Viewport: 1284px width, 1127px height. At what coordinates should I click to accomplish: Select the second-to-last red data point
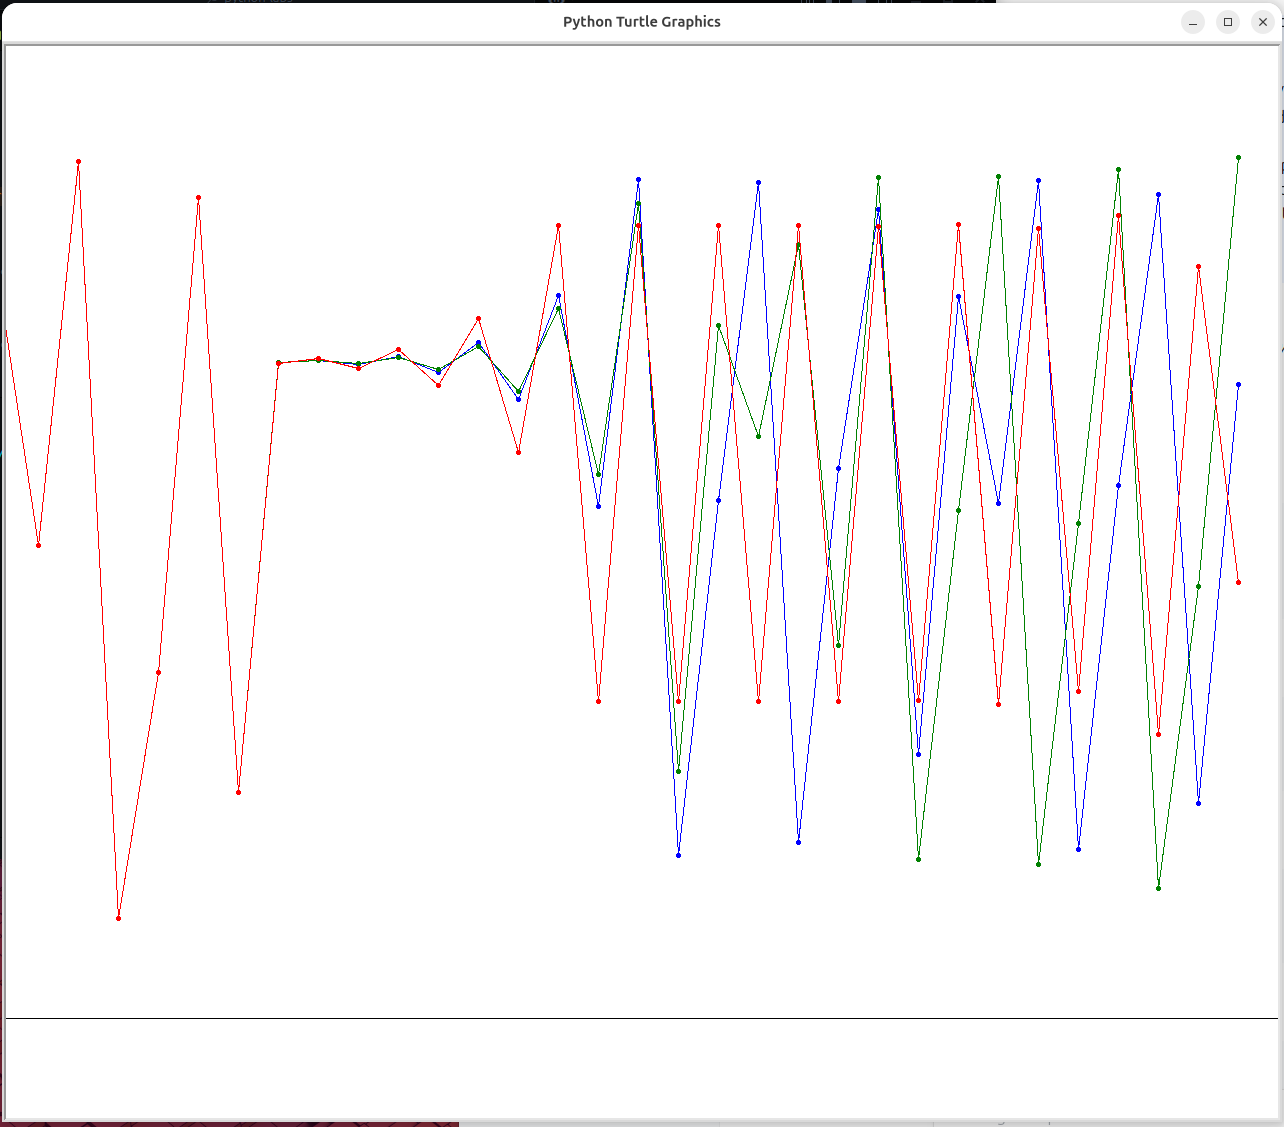pyautogui.click(x=1198, y=266)
